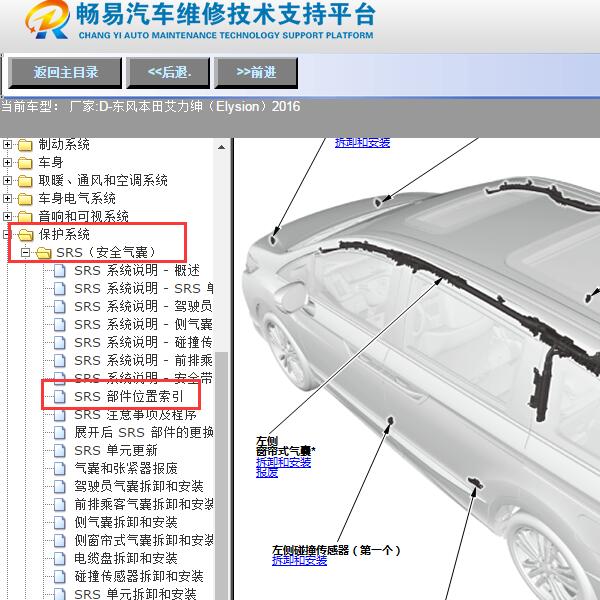
Task: Open SRS 系统说明 - 概述 document
Action: tap(137, 271)
